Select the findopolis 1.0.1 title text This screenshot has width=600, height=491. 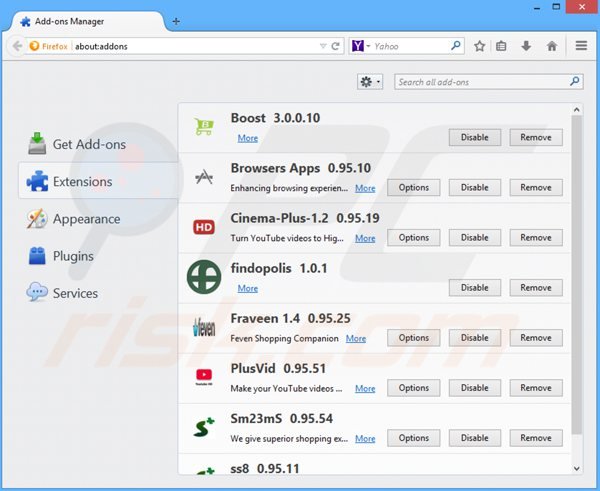279,268
